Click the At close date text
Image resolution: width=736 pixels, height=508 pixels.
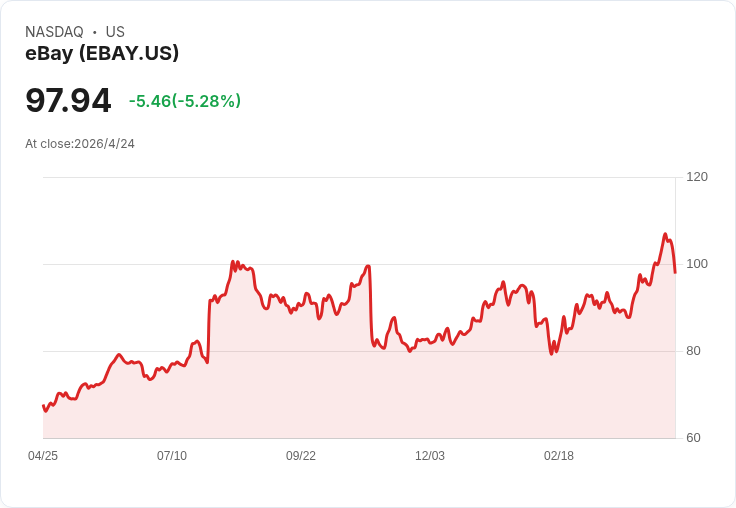point(80,144)
